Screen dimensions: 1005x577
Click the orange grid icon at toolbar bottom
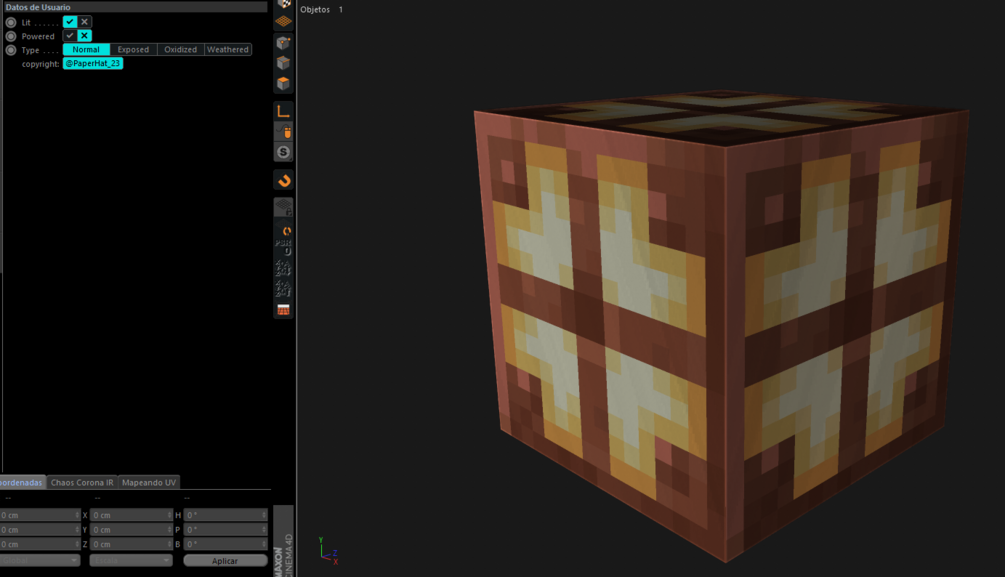[283, 310]
